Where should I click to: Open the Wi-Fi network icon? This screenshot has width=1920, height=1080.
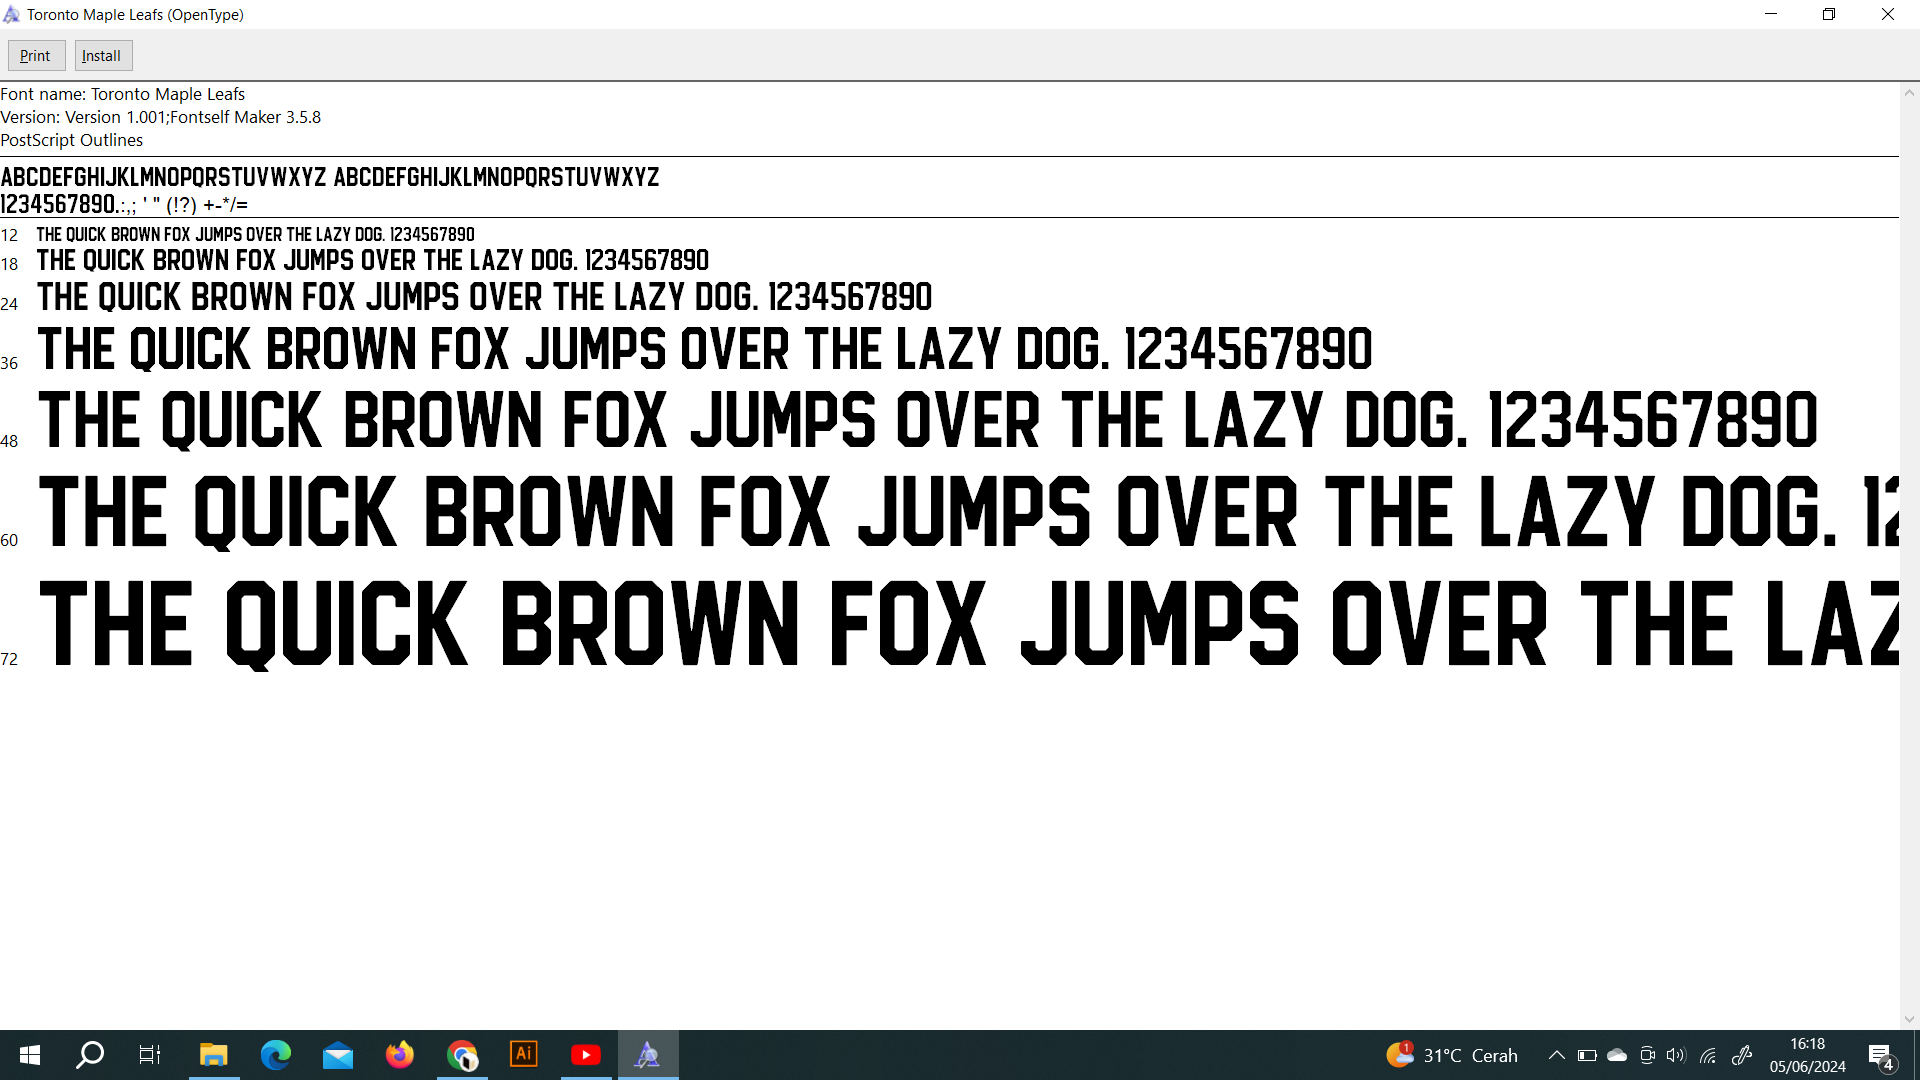pyautogui.click(x=1708, y=1055)
